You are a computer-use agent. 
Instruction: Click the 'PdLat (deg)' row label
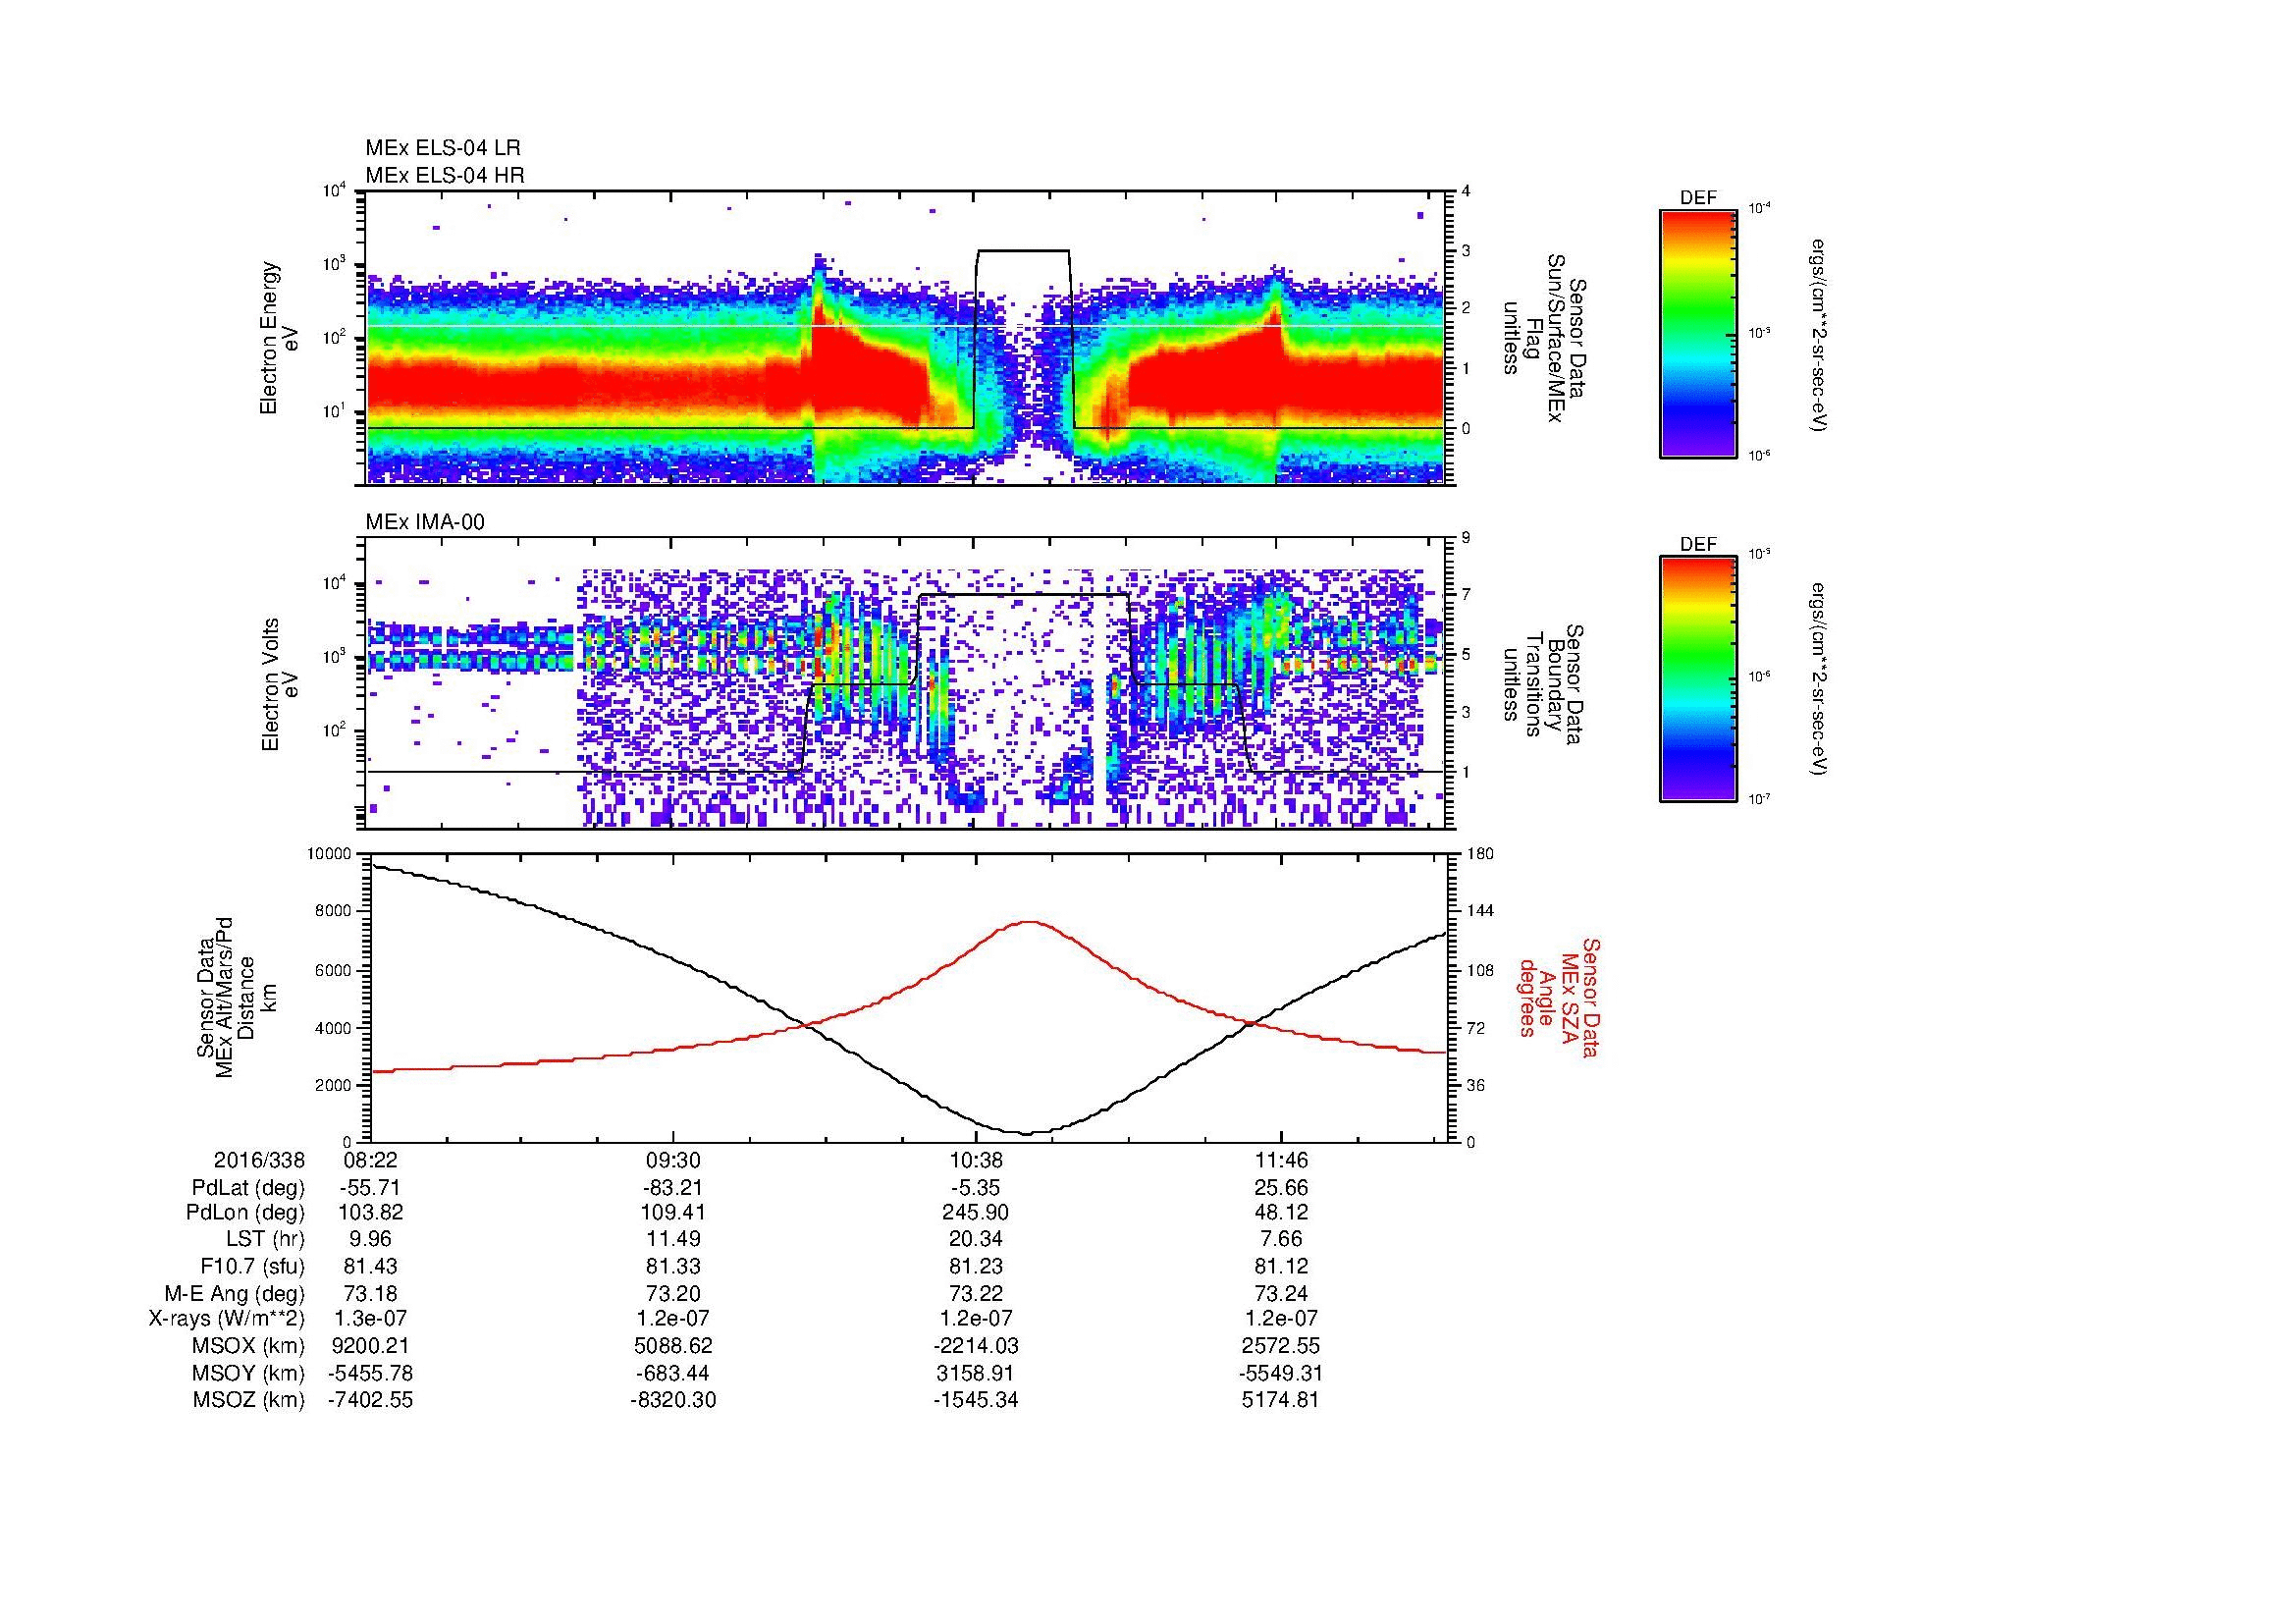tap(249, 1188)
